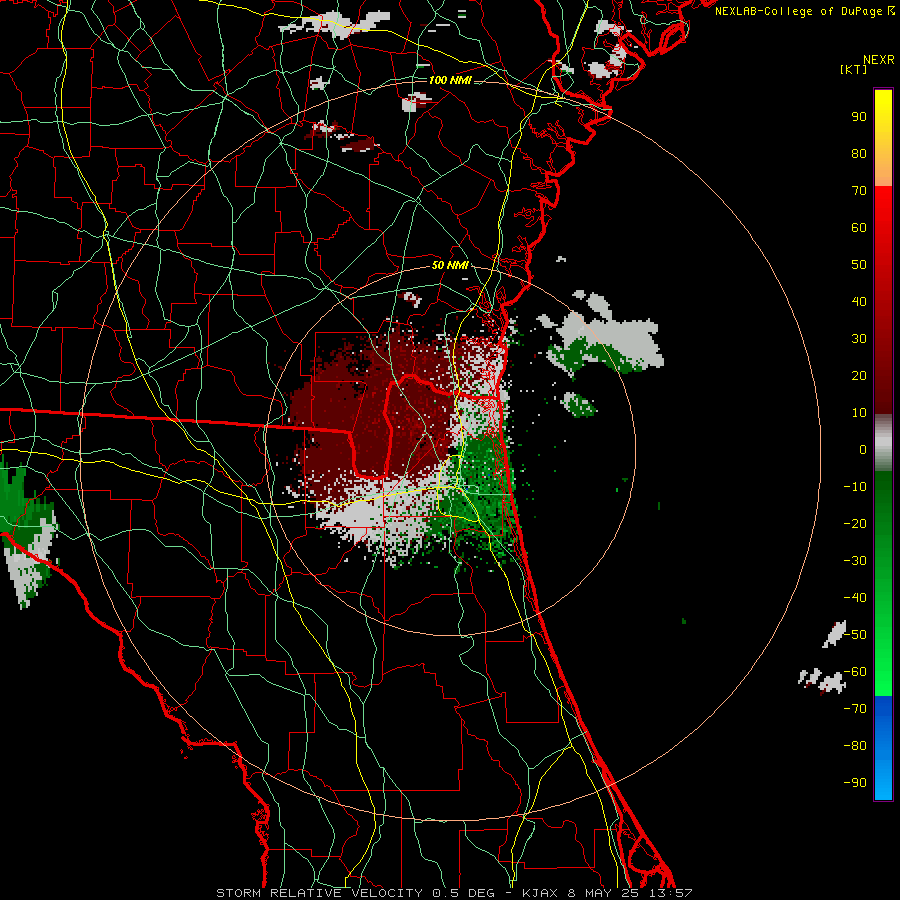Click the positive 10 scale value
Image resolution: width=900 pixels, height=900 pixels.
pos(859,413)
